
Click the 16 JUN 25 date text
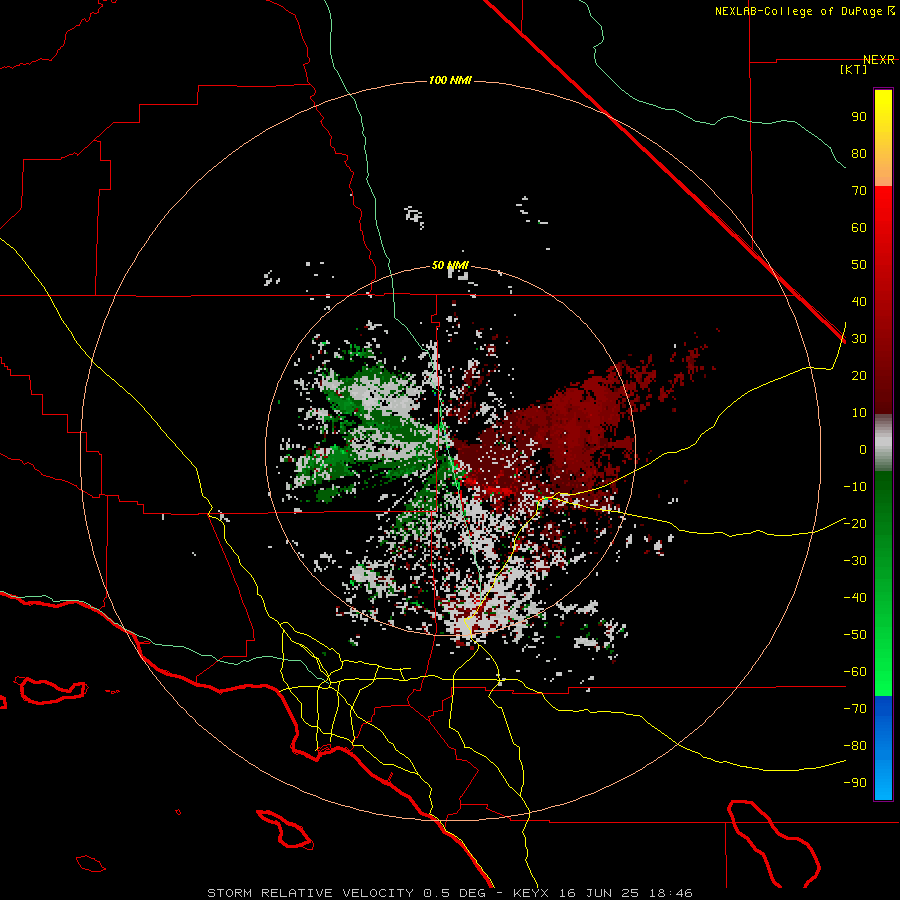click(599, 893)
